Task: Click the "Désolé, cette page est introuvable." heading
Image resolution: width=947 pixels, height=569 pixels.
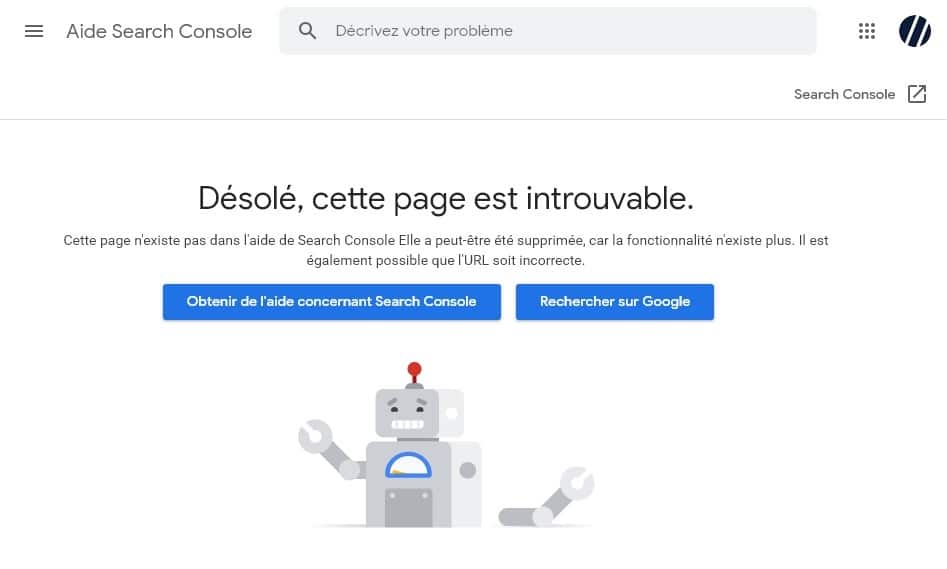Action: click(x=446, y=198)
